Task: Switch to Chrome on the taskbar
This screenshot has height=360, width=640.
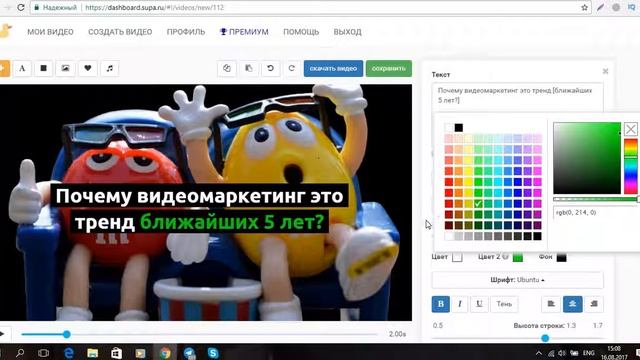Action: coord(165,353)
